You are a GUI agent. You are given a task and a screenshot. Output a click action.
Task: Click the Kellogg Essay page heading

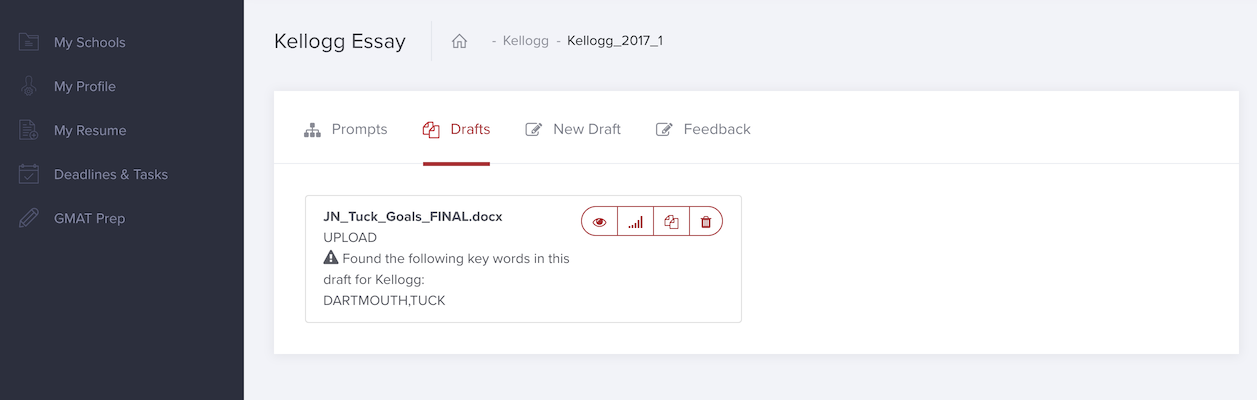click(x=340, y=42)
